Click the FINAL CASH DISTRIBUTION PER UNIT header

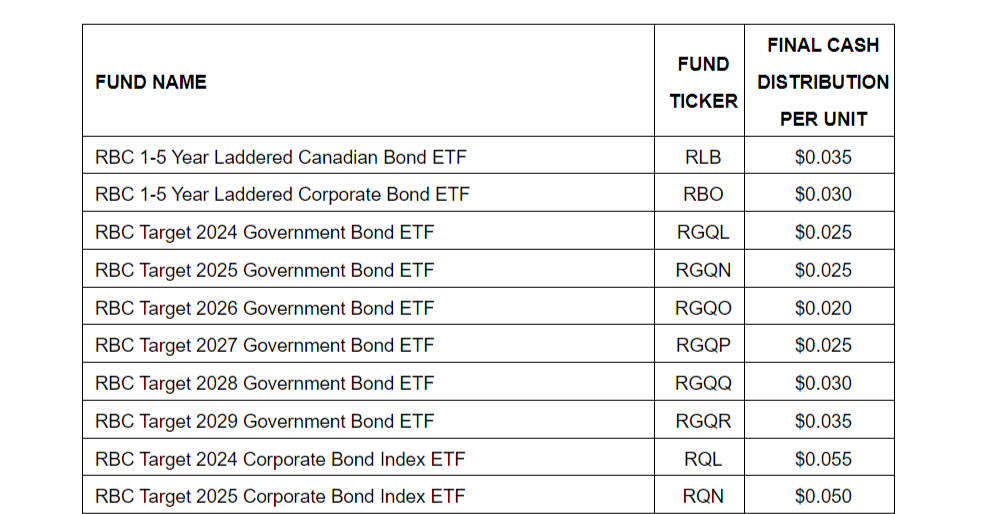coord(823,82)
